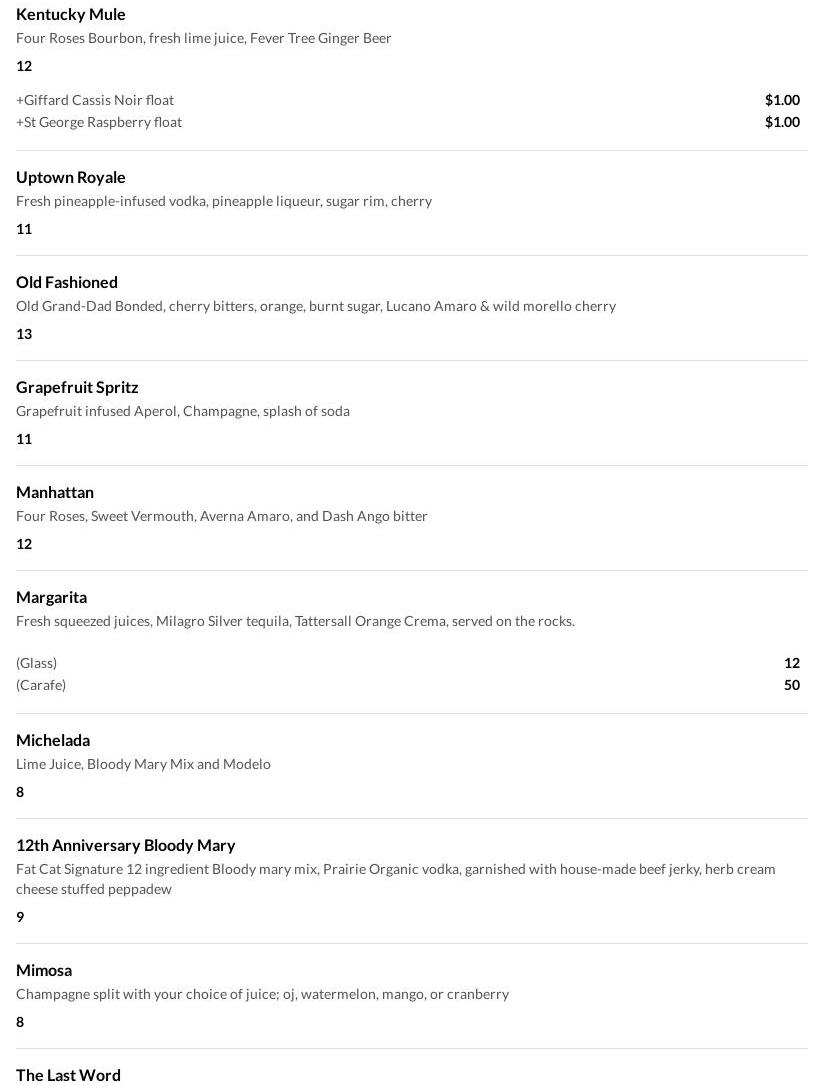Select the Grapefruit Spritz title

point(77,387)
